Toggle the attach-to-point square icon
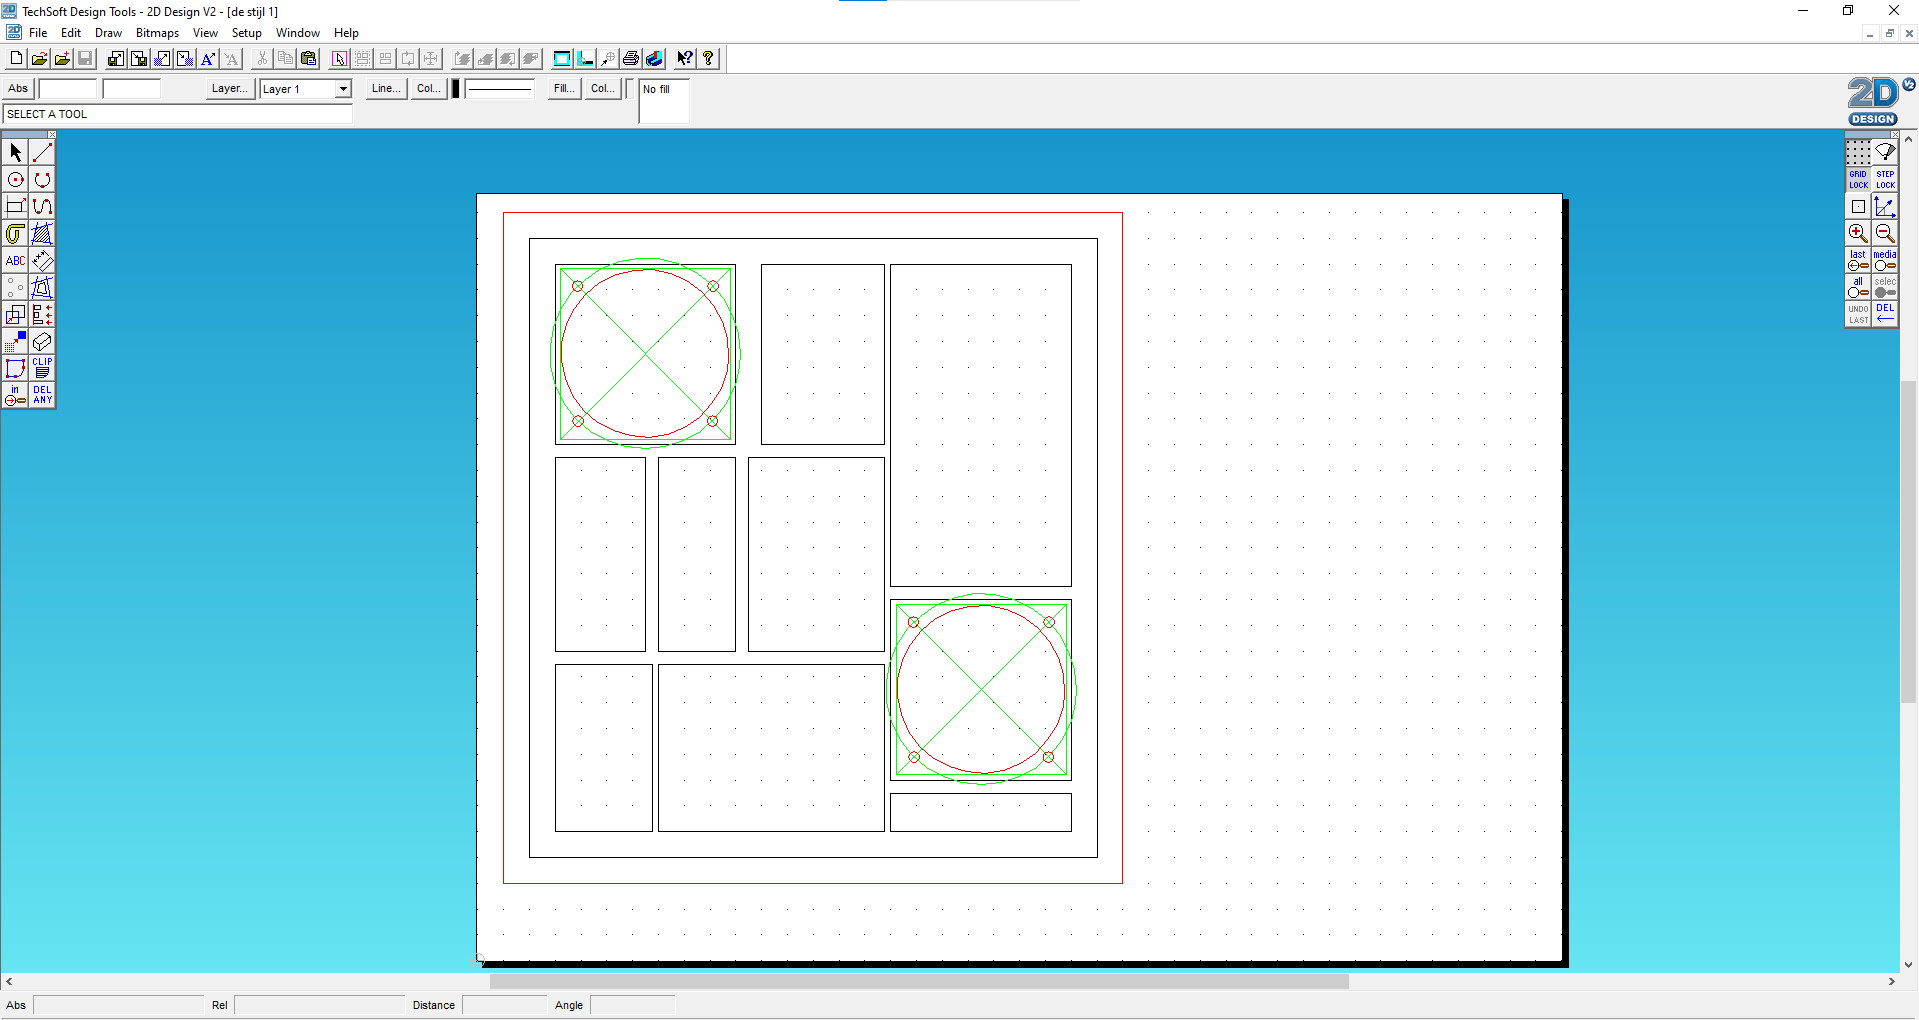Image resolution: width=1919 pixels, height=1020 pixels. [x=1858, y=206]
